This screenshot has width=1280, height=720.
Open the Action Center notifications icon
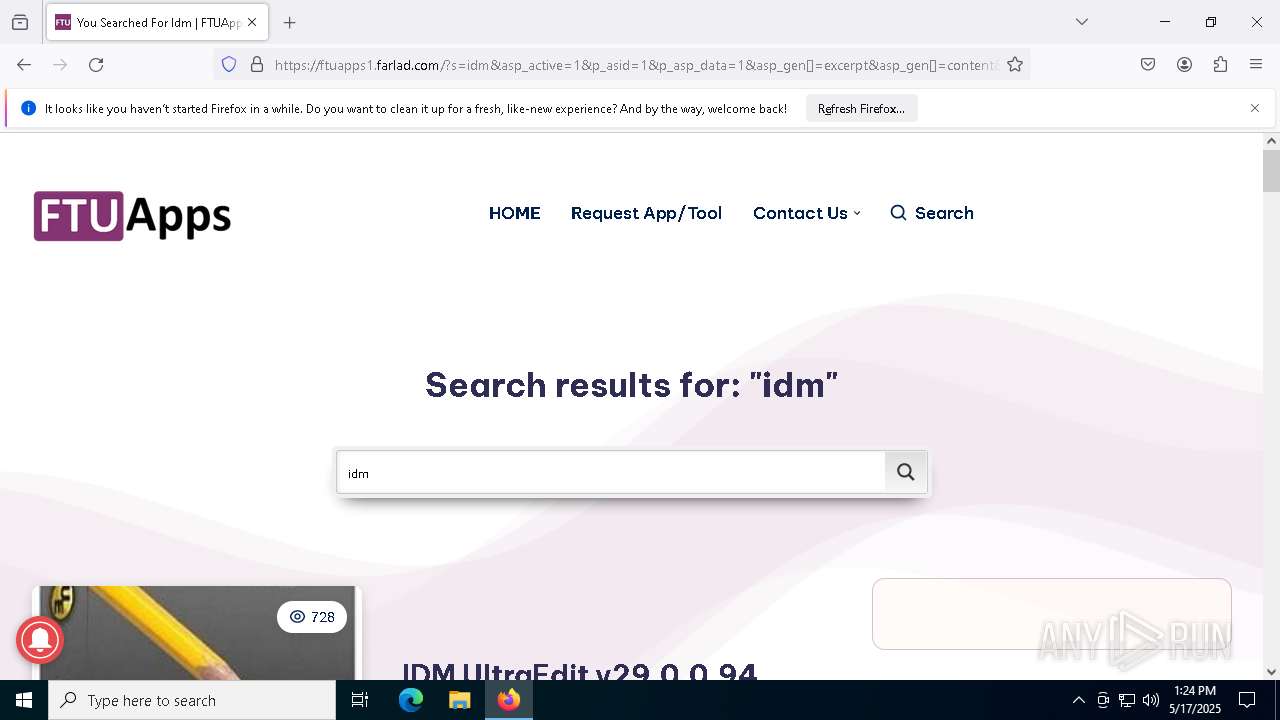[1247, 700]
